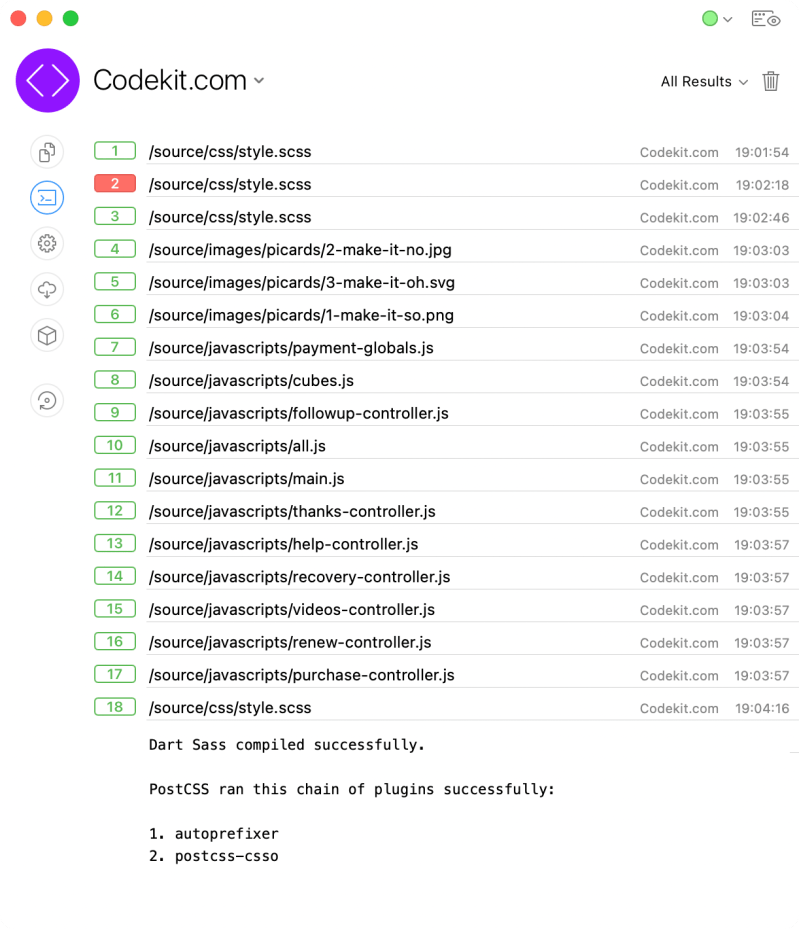Click the '1. autoprefixer' plugin line
This screenshot has height=929, width=799.
(x=213, y=834)
